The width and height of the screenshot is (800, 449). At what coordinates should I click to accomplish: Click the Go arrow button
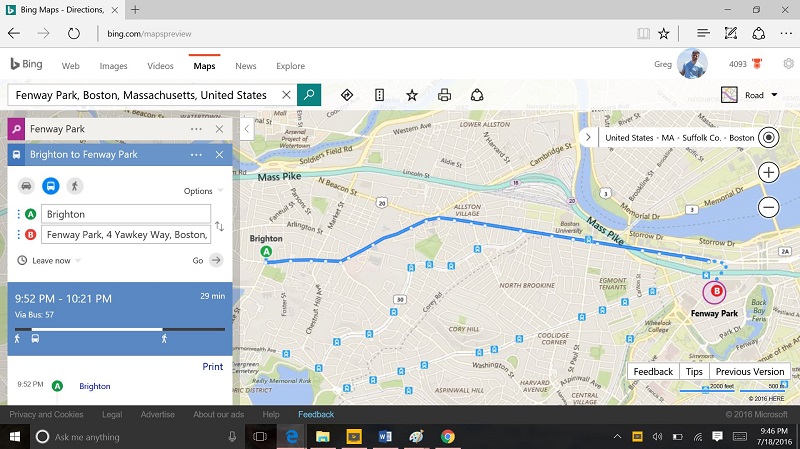(216, 260)
